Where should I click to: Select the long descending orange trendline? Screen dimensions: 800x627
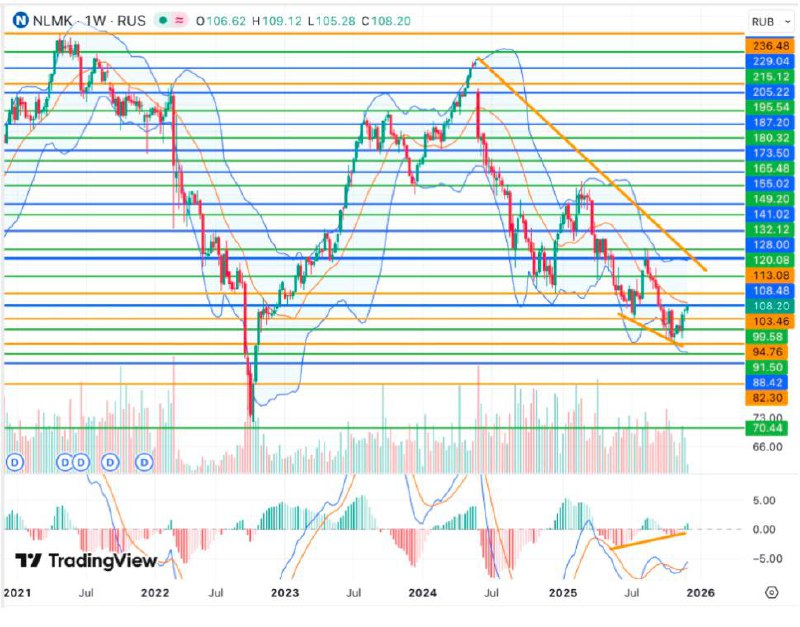tap(590, 163)
